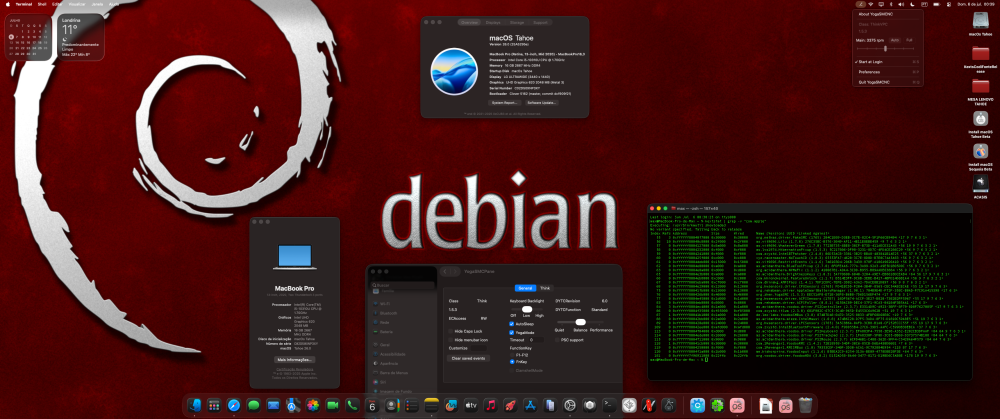Screen dimensions: 1000x419
Task: Open Calendar showing date 6 in Dock
Action: [372, 405]
